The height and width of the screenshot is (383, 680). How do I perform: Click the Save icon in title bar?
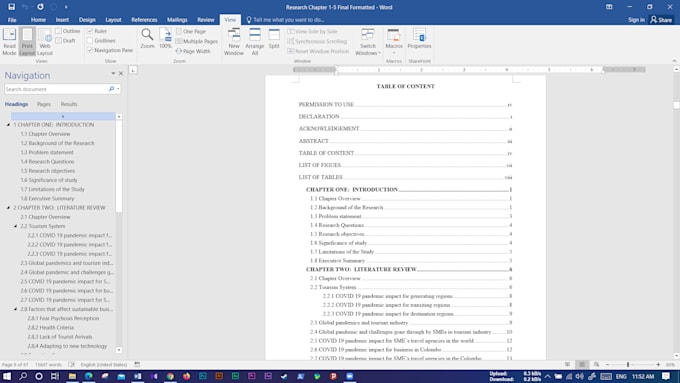(x=11, y=7)
